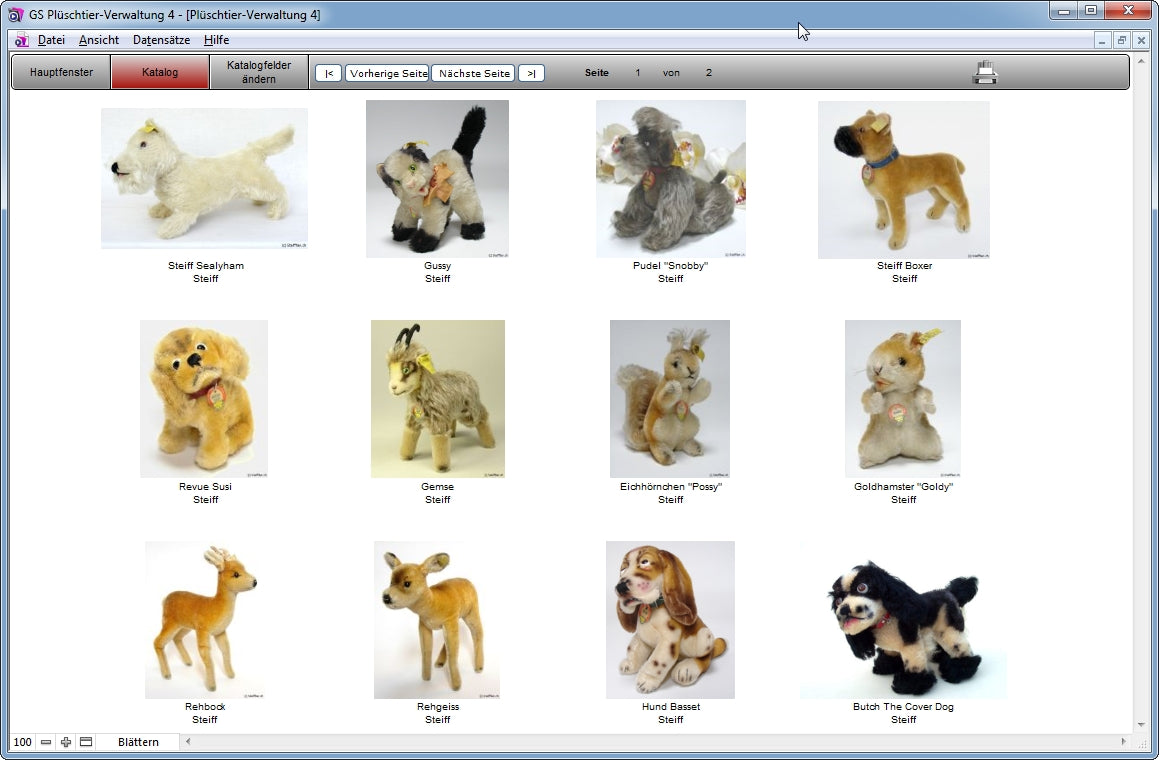The width and height of the screenshot is (1159, 760).
Task: Click the vertical scrollbar down arrow
Action: (x=1141, y=725)
